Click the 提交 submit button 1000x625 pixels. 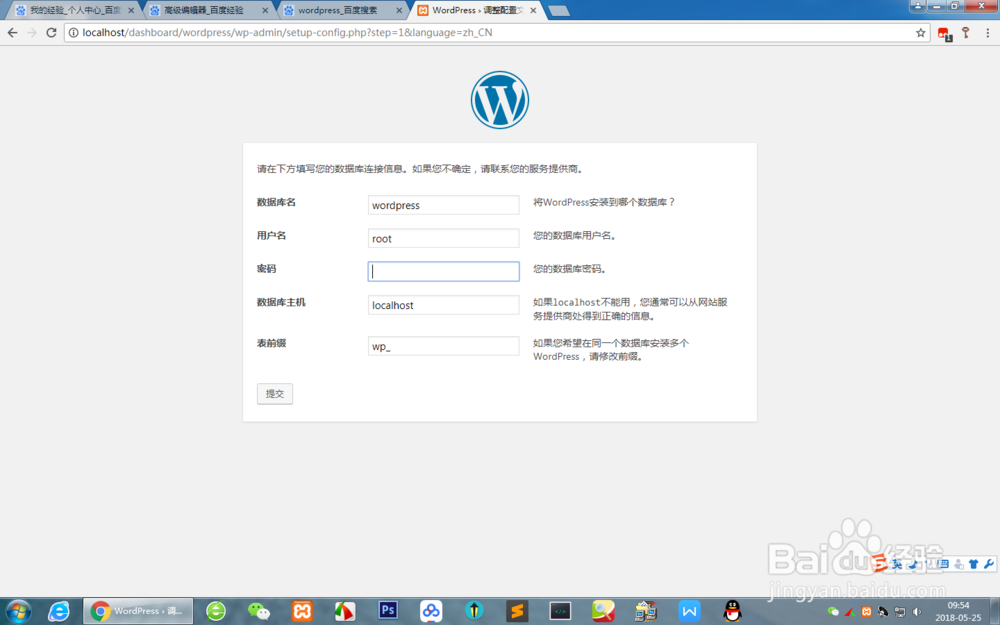tap(274, 393)
